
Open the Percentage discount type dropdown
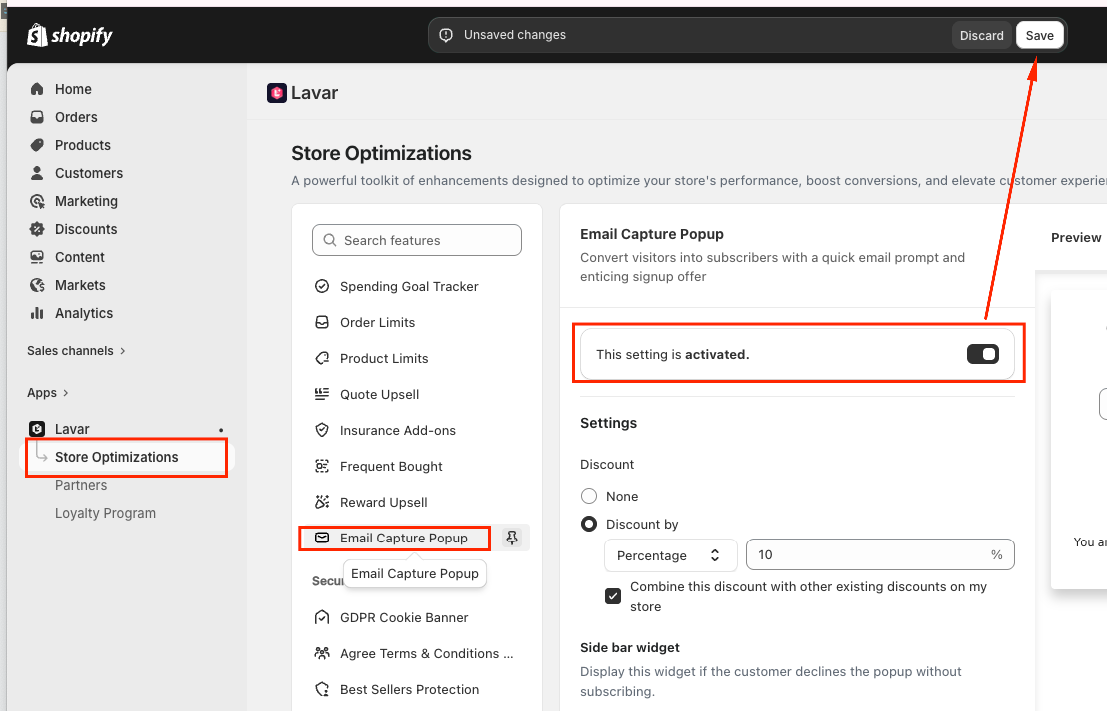coord(671,555)
